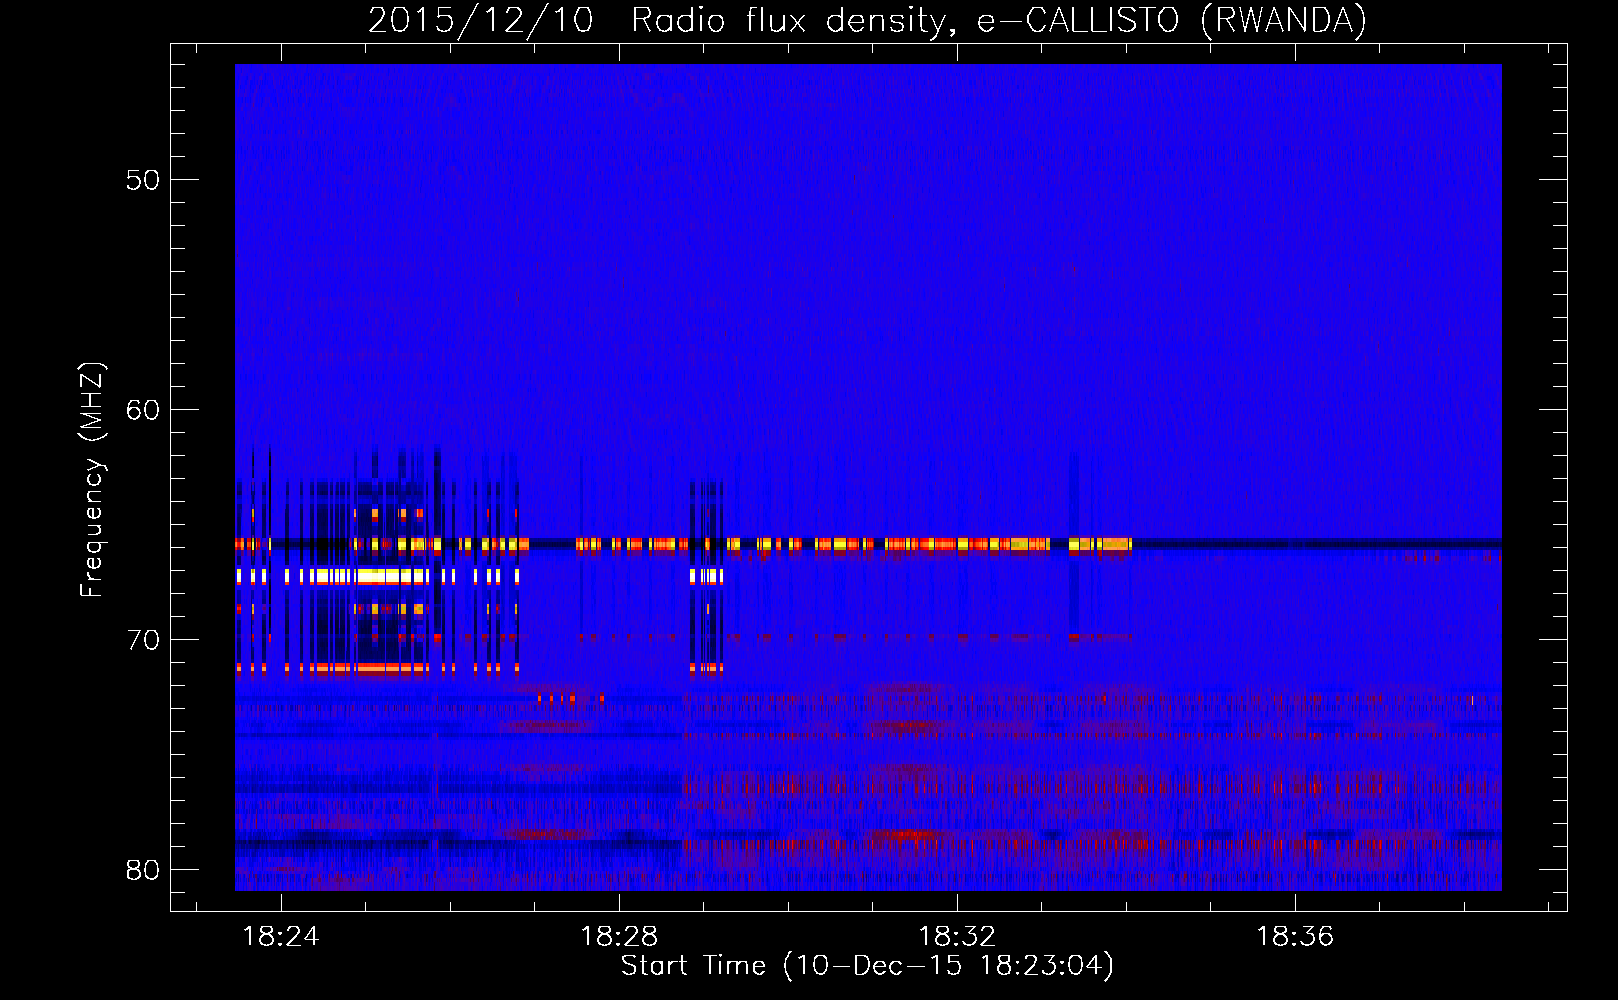Click the 18:24 time tick label
Image resolution: width=1618 pixels, height=1000 pixels.
pyautogui.click(x=281, y=937)
